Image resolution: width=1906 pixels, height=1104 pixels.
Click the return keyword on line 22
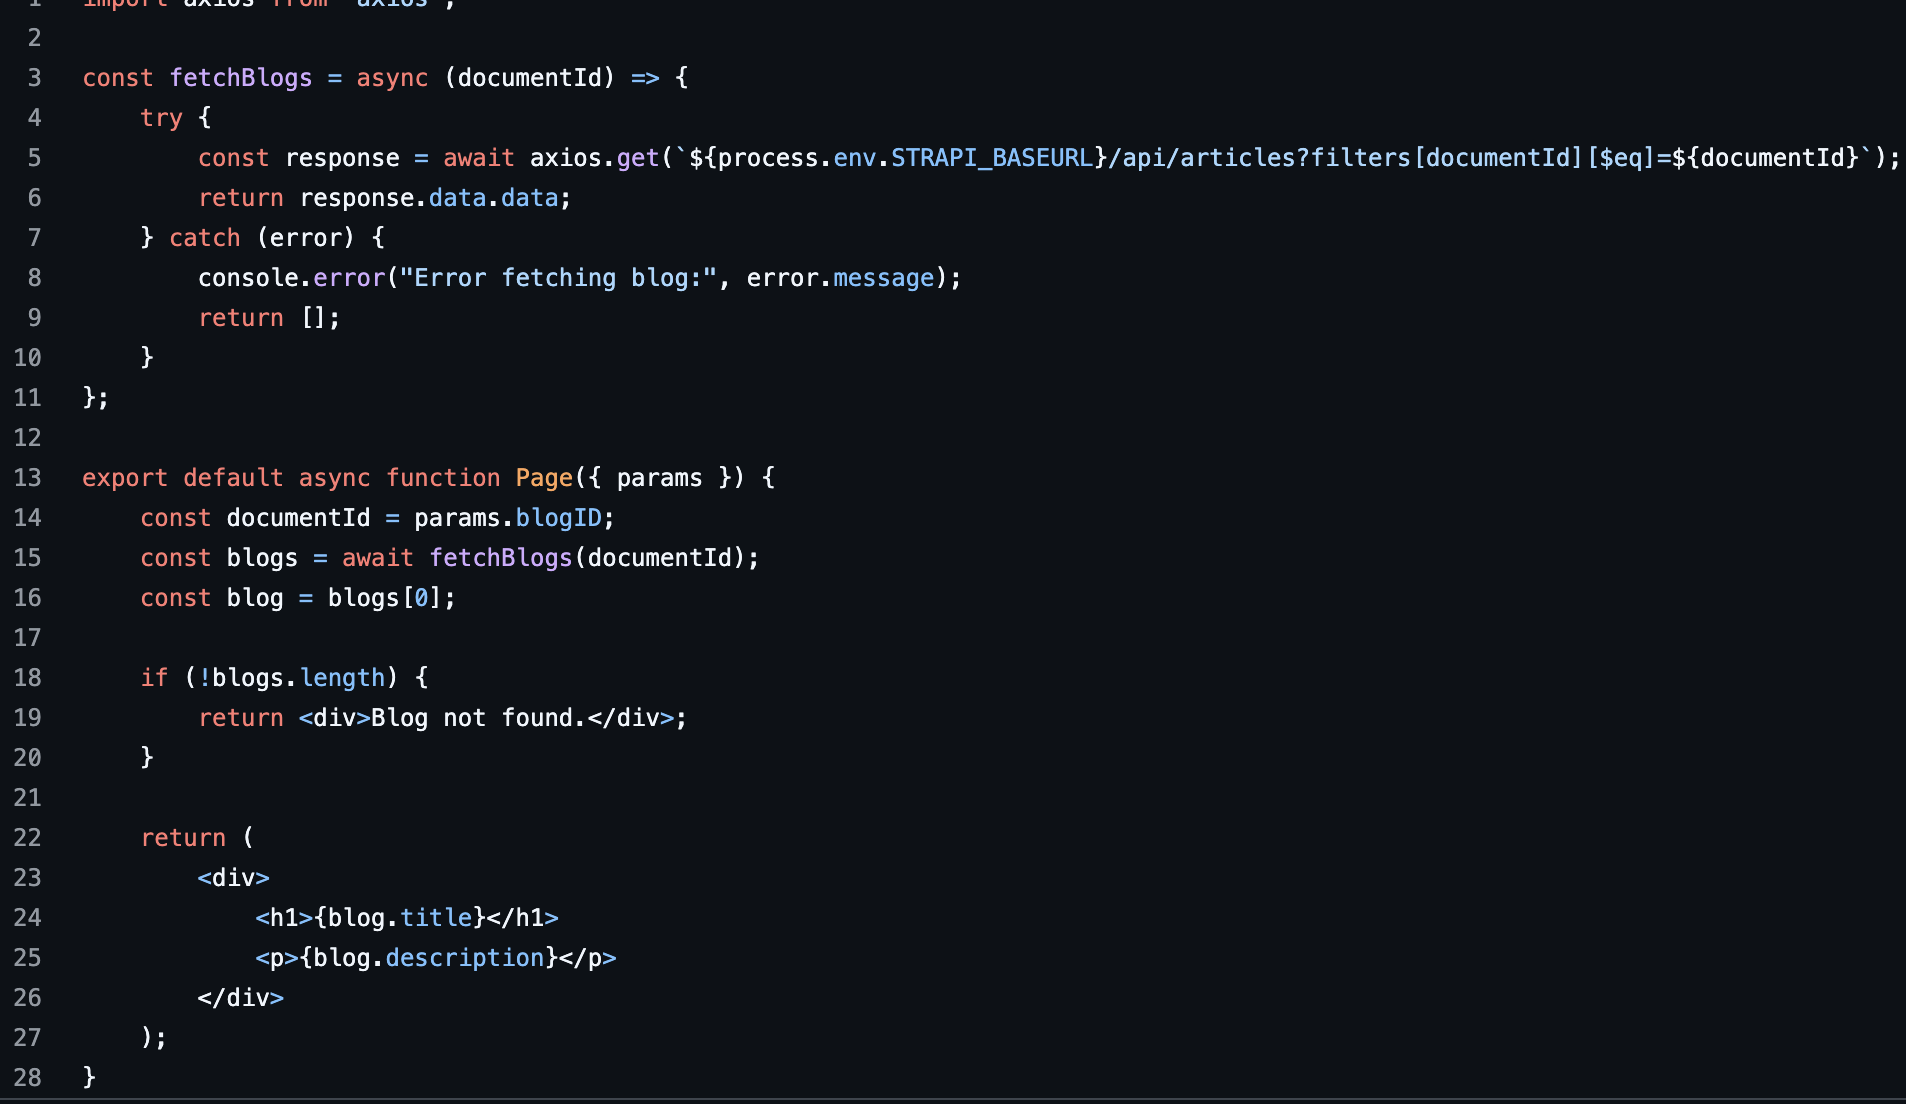tap(183, 838)
